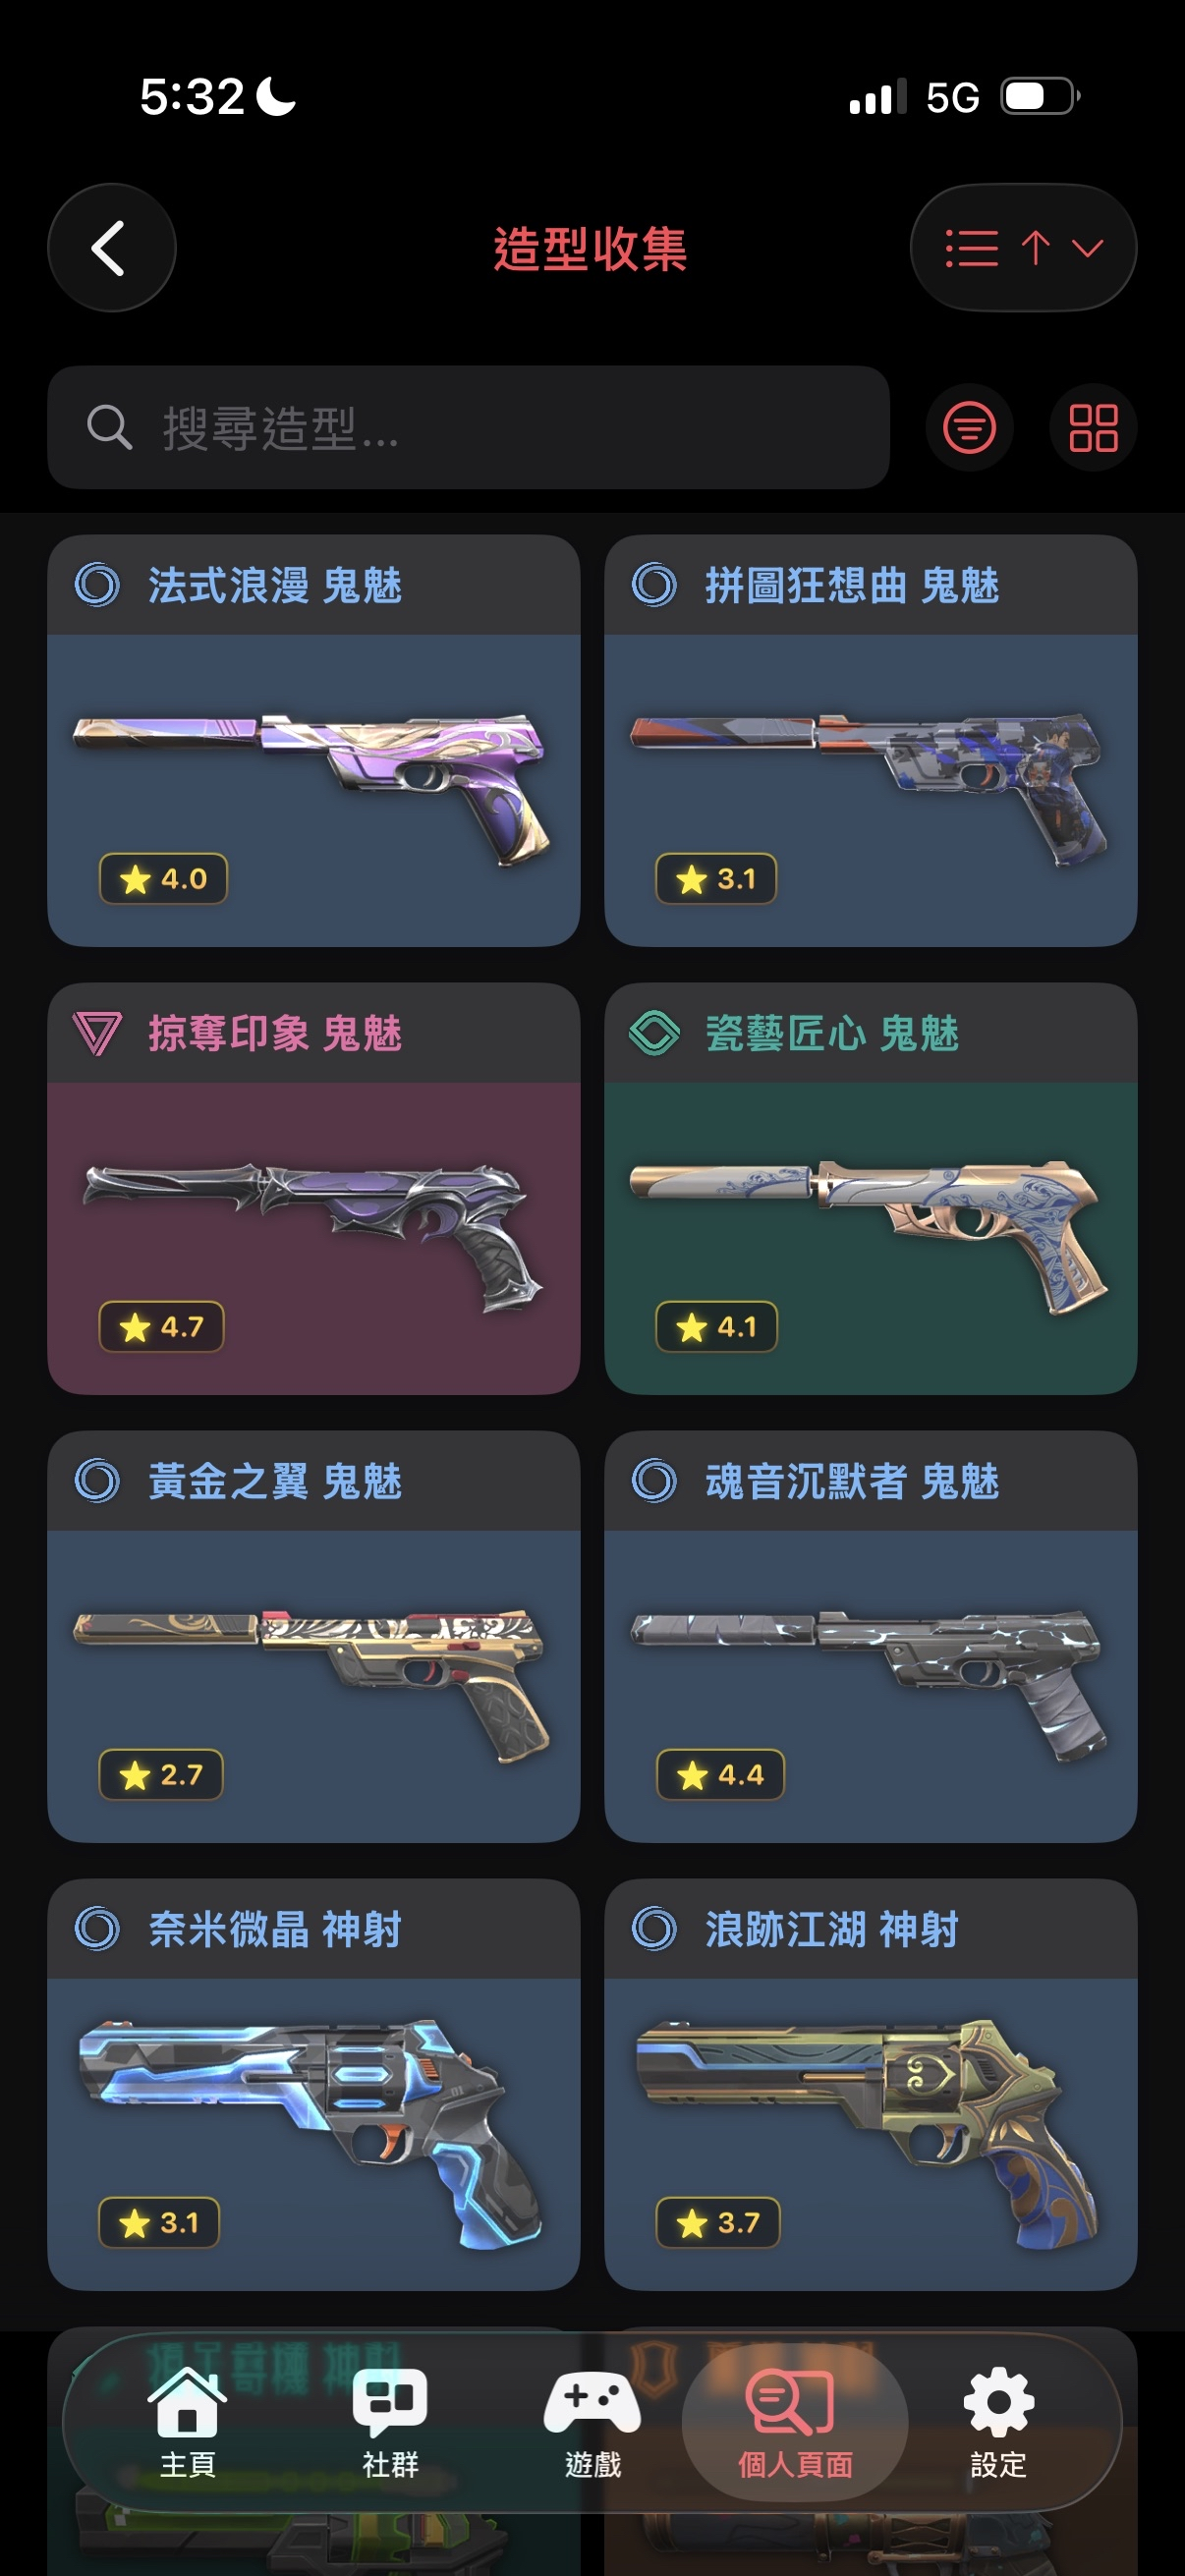Open 法式浪漫 鬼魅 skin card
Viewport: 1185px width, 2576px height.
(x=314, y=740)
